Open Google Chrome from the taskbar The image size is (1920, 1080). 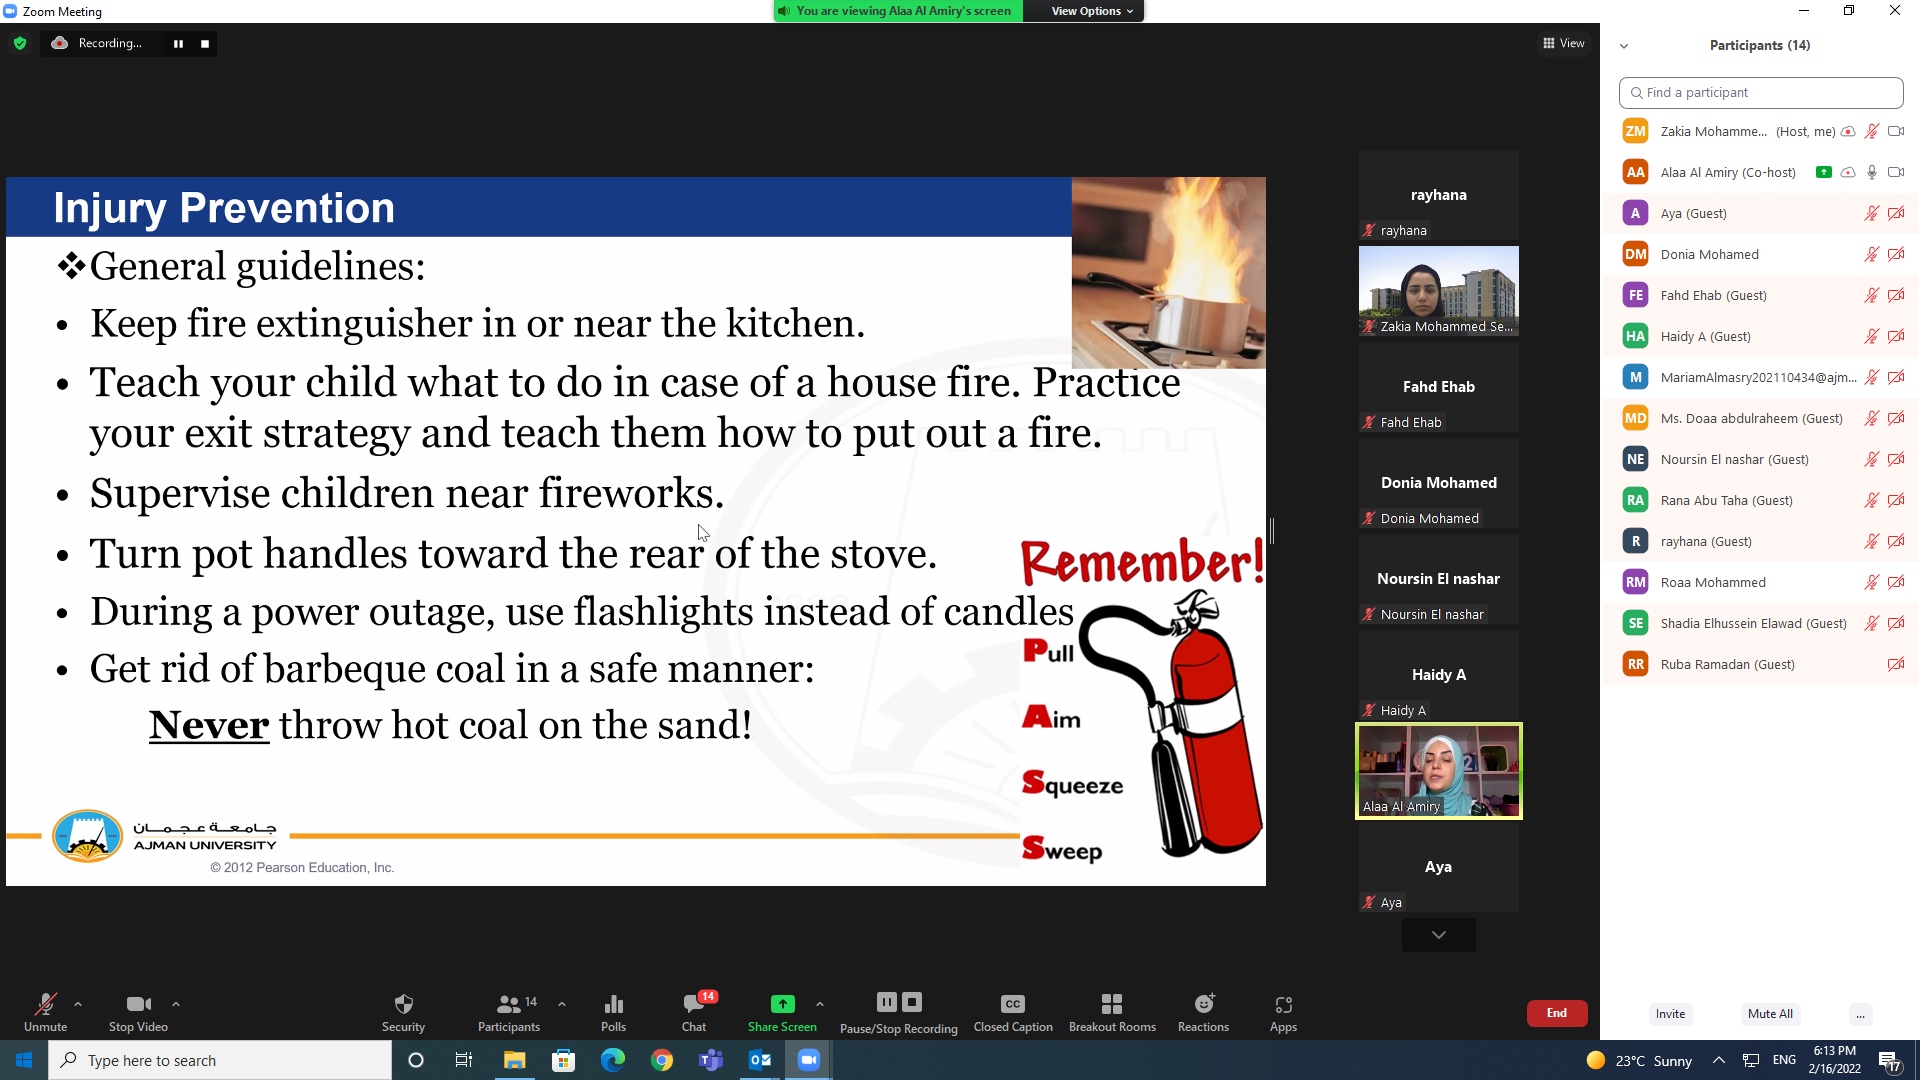[x=662, y=1060]
